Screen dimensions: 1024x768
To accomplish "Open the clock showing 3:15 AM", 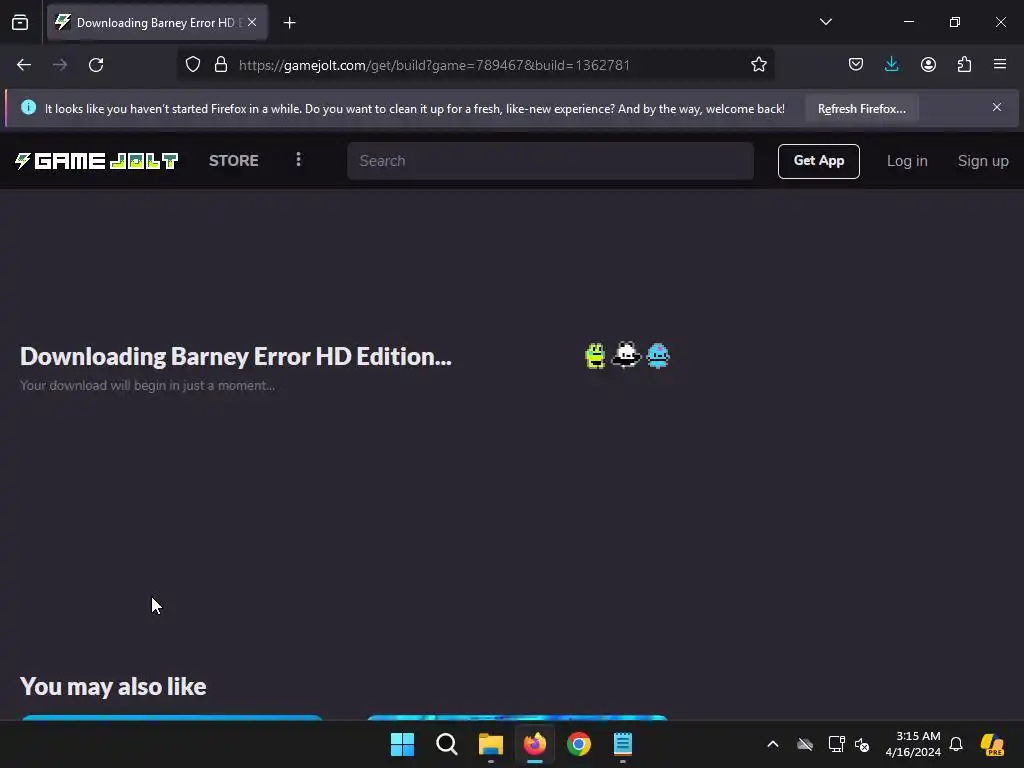I will (x=913, y=744).
